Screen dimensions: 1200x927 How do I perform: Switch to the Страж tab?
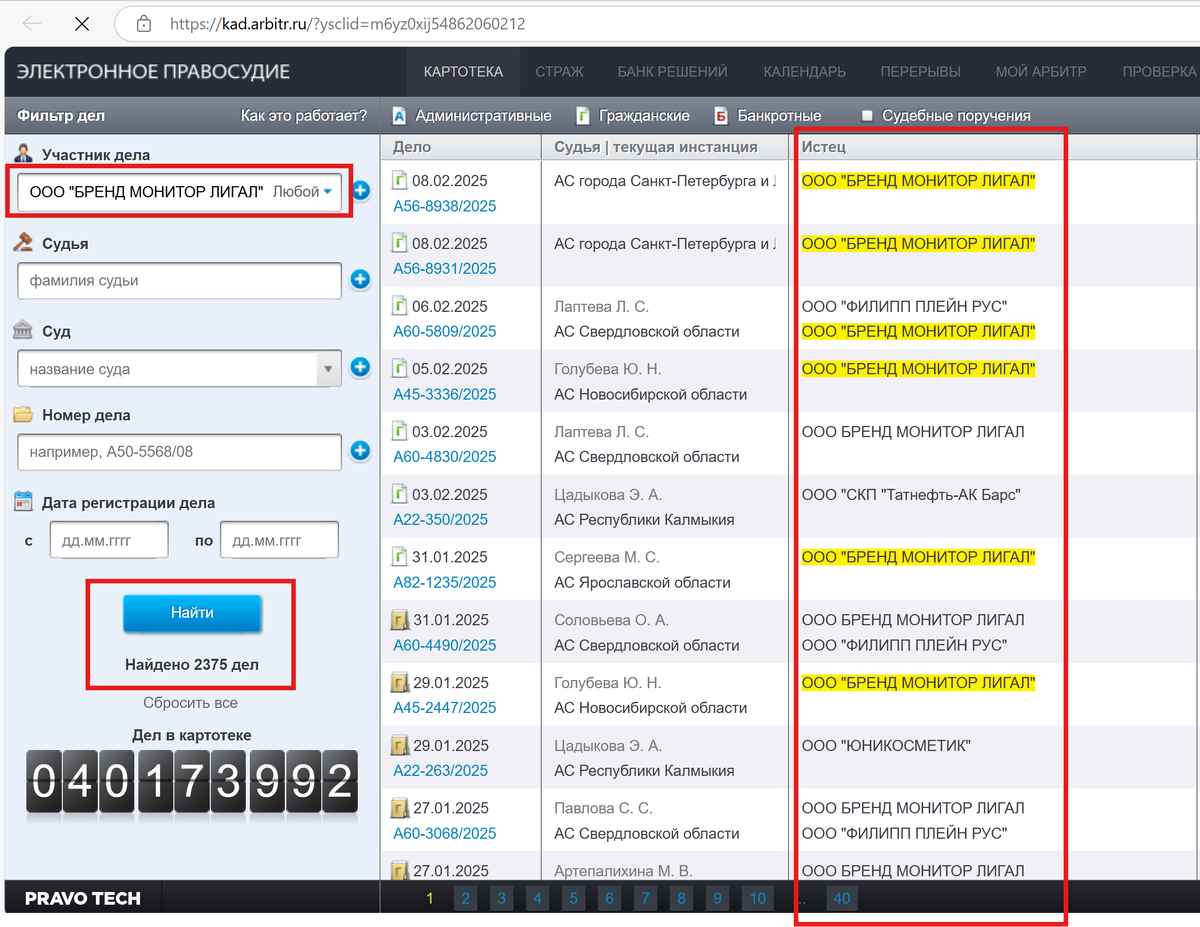[x=559, y=71]
